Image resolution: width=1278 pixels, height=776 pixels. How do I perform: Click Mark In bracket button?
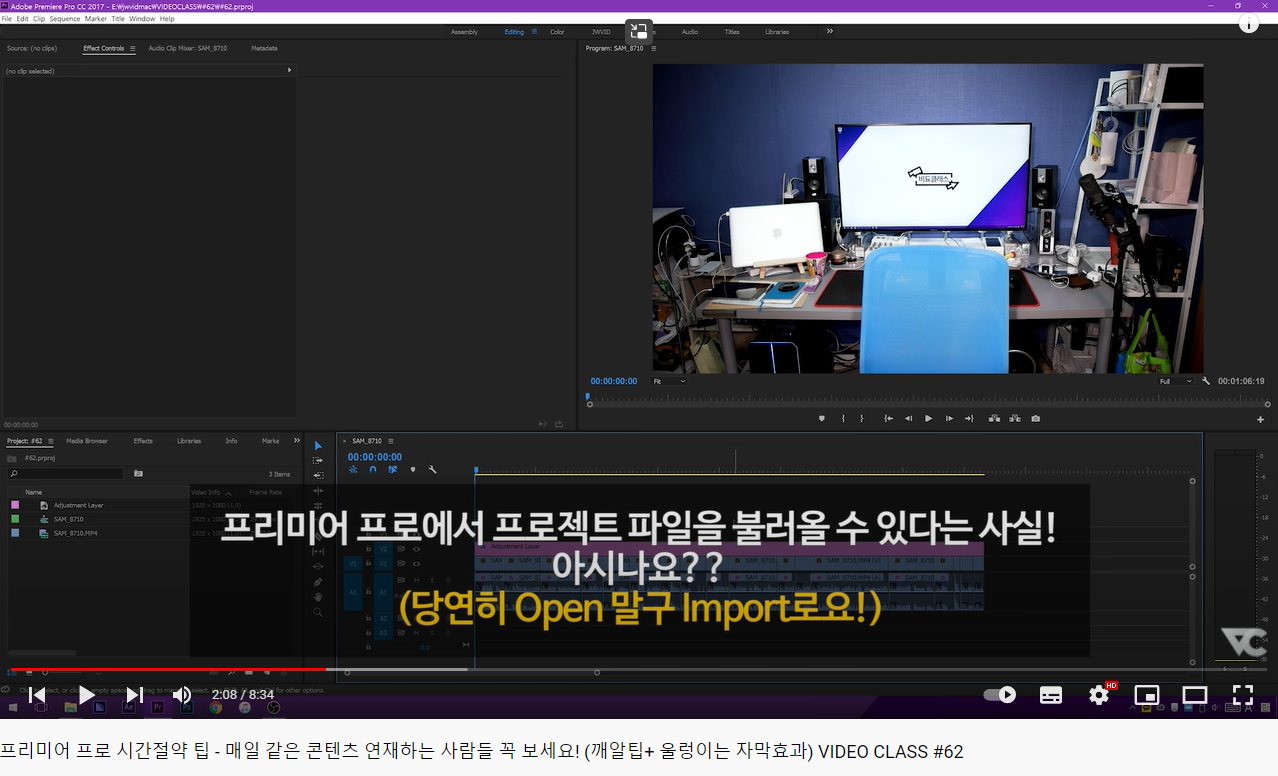click(844, 419)
